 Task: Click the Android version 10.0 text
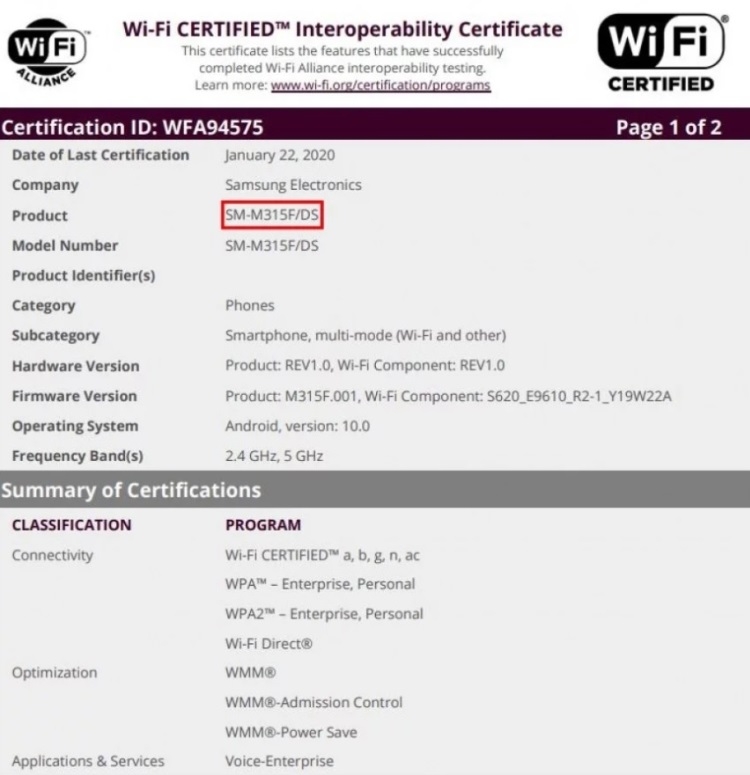297,426
